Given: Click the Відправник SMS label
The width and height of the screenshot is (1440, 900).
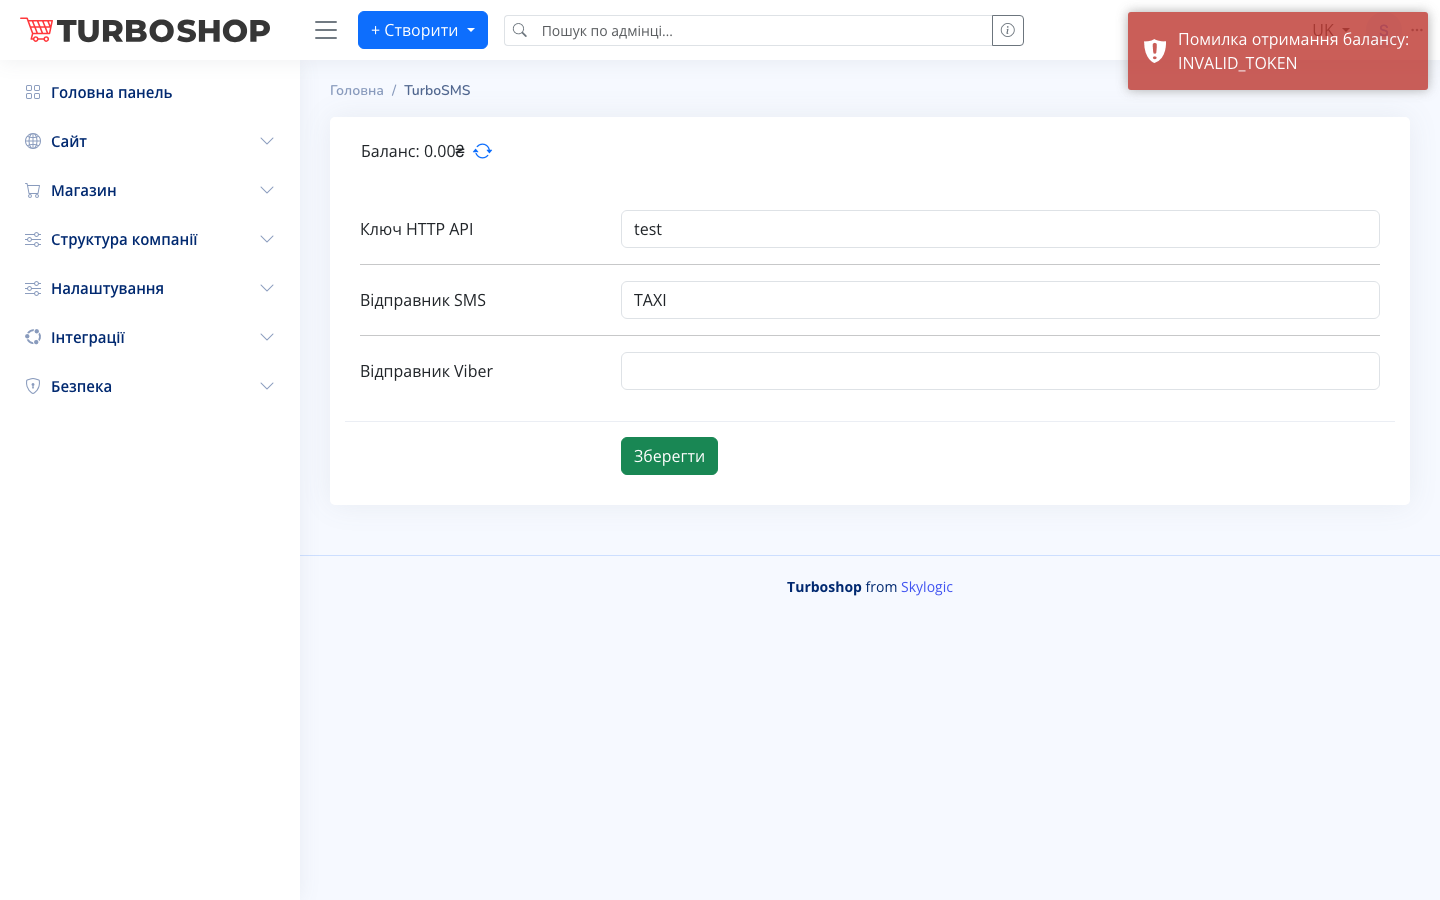Looking at the screenshot, I should click(423, 300).
